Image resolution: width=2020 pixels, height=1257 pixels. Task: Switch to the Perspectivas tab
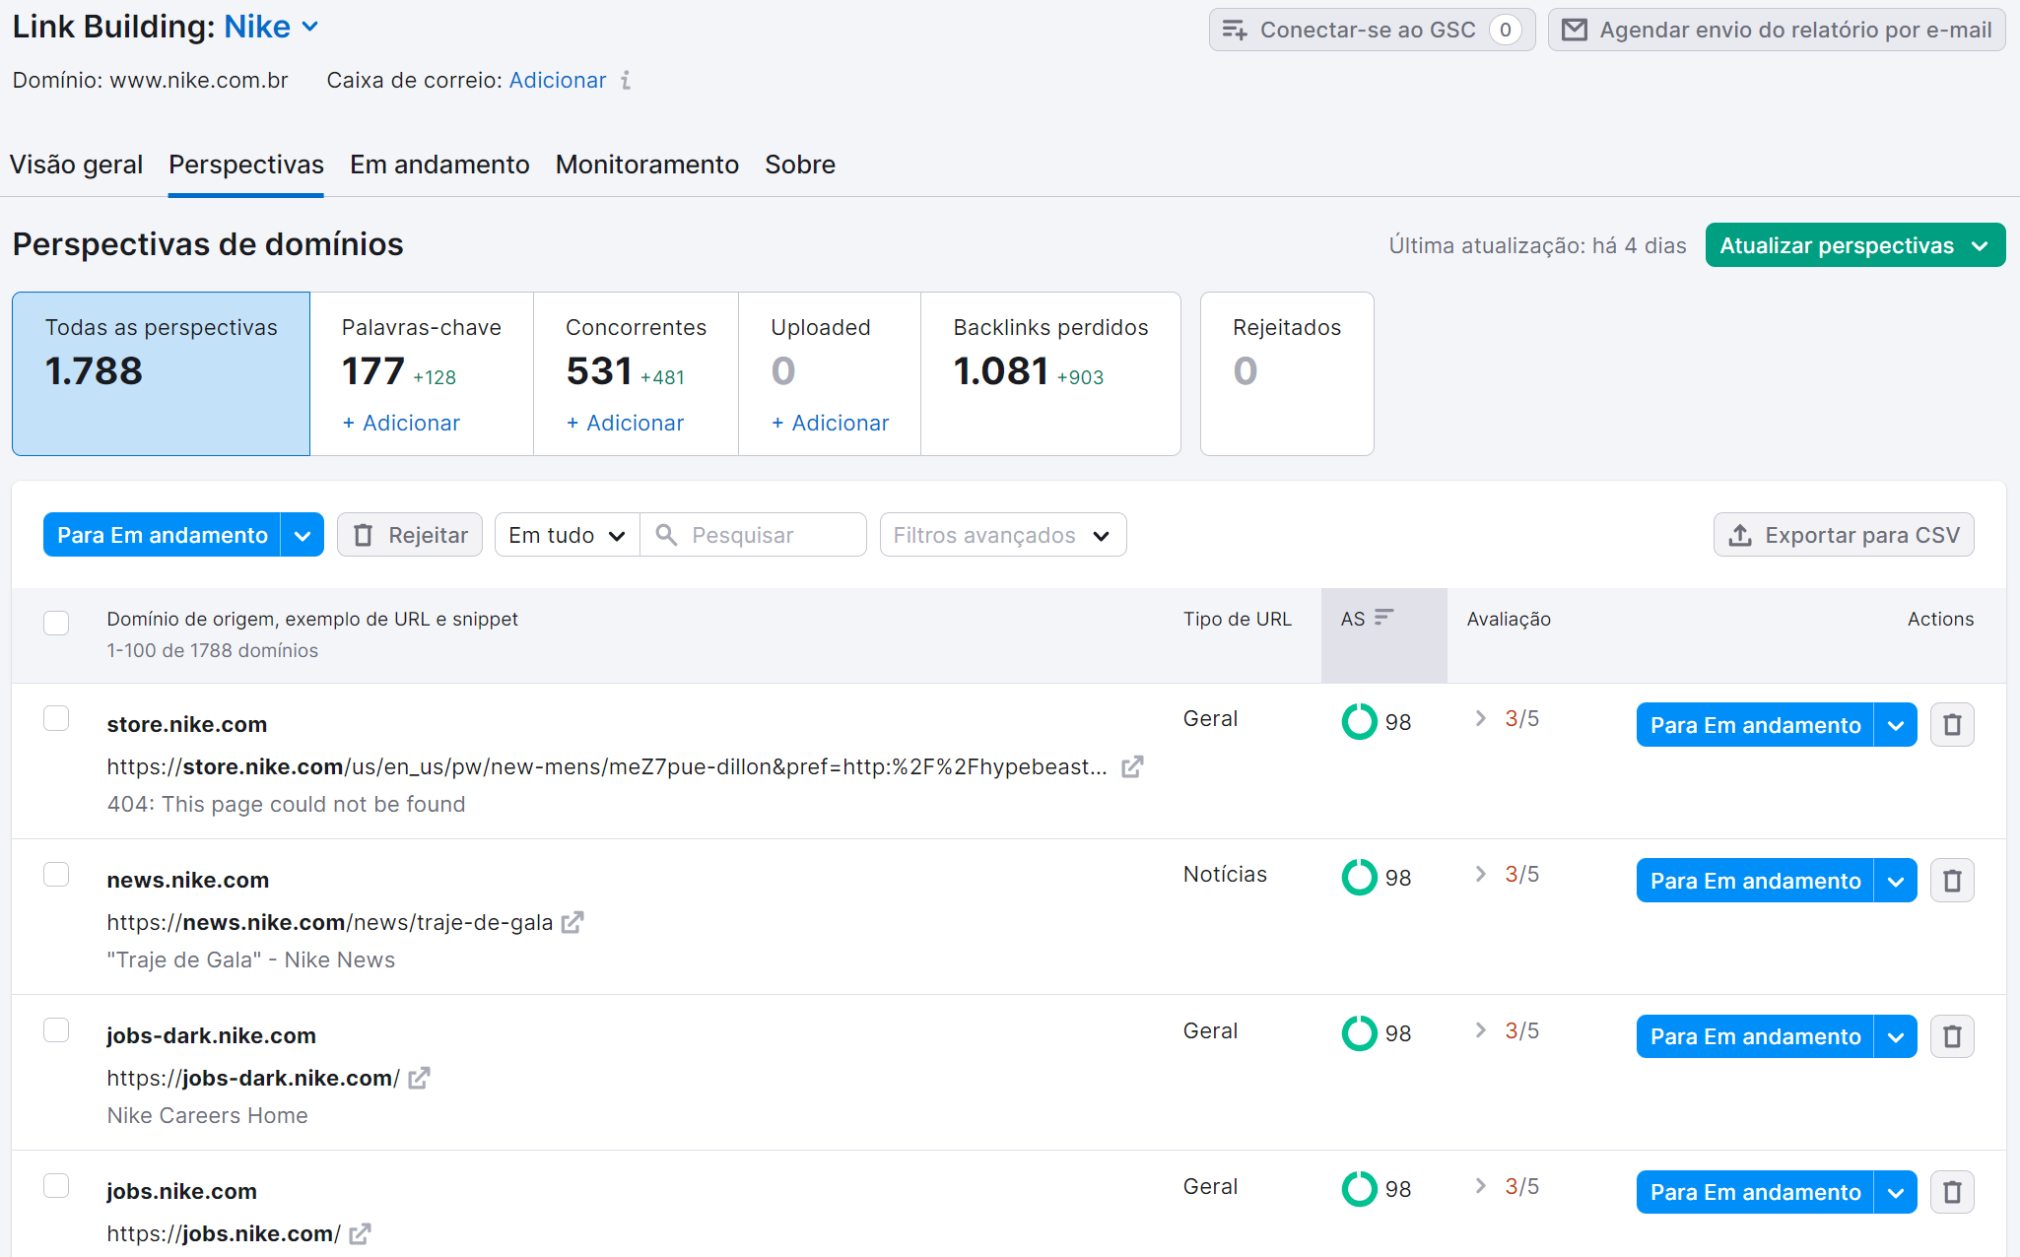[x=246, y=164]
